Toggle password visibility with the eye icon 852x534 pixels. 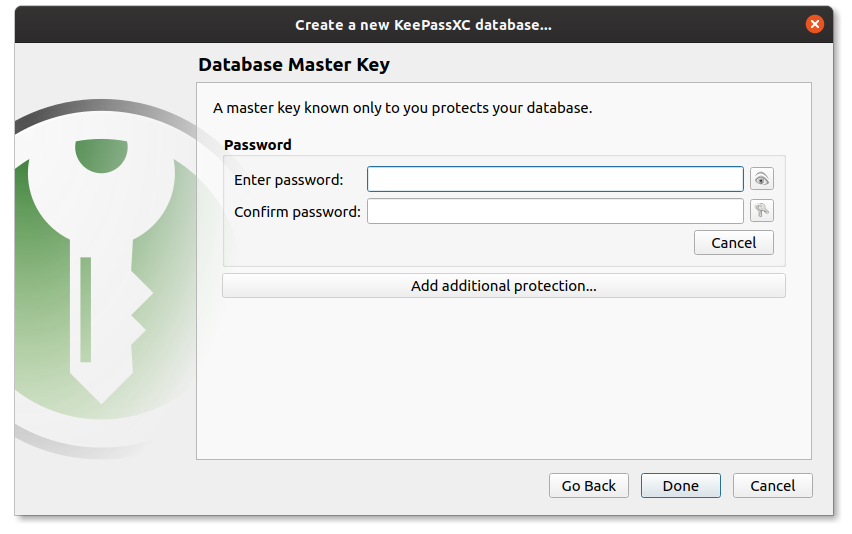click(x=762, y=179)
